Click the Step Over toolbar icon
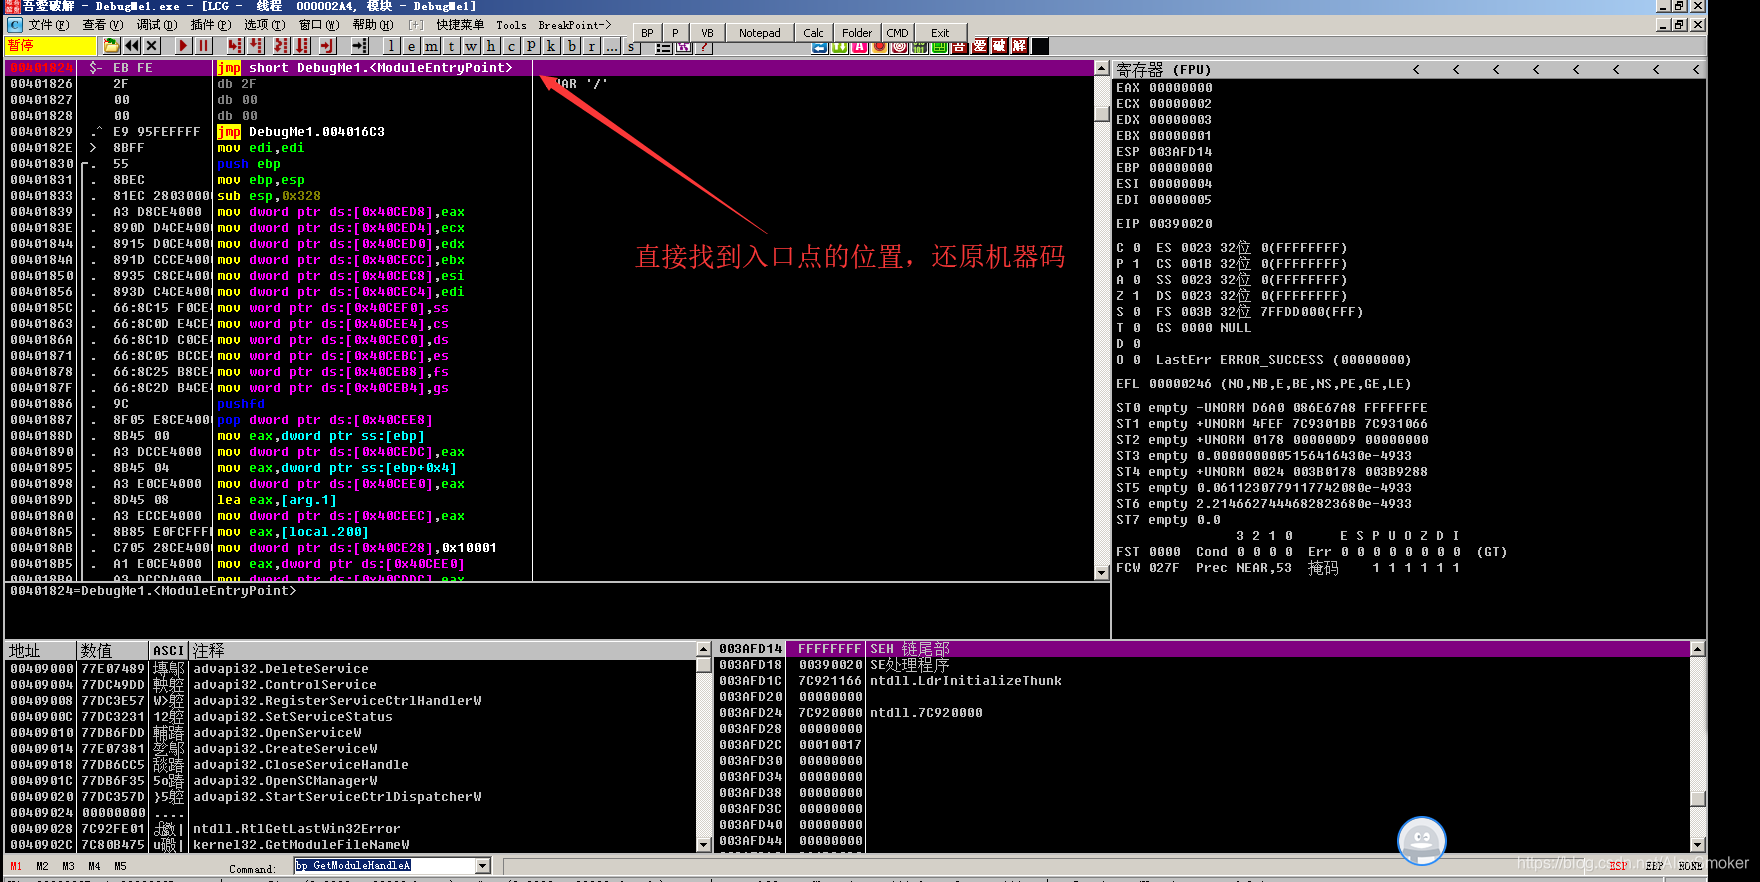This screenshot has width=1760, height=882. pos(256,46)
